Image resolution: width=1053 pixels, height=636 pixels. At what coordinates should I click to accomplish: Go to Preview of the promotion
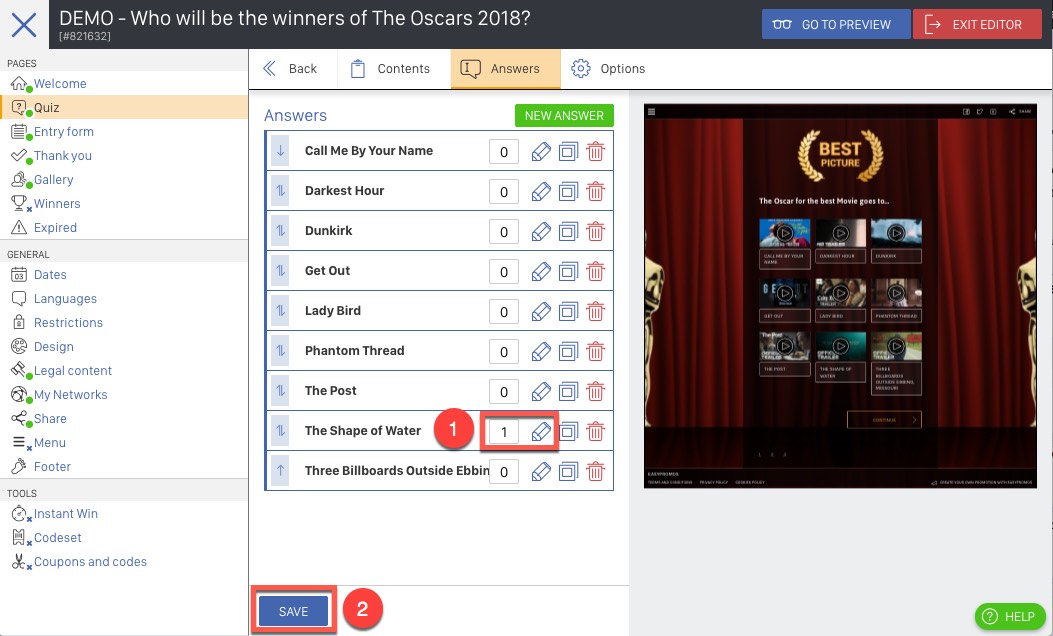pos(836,24)
